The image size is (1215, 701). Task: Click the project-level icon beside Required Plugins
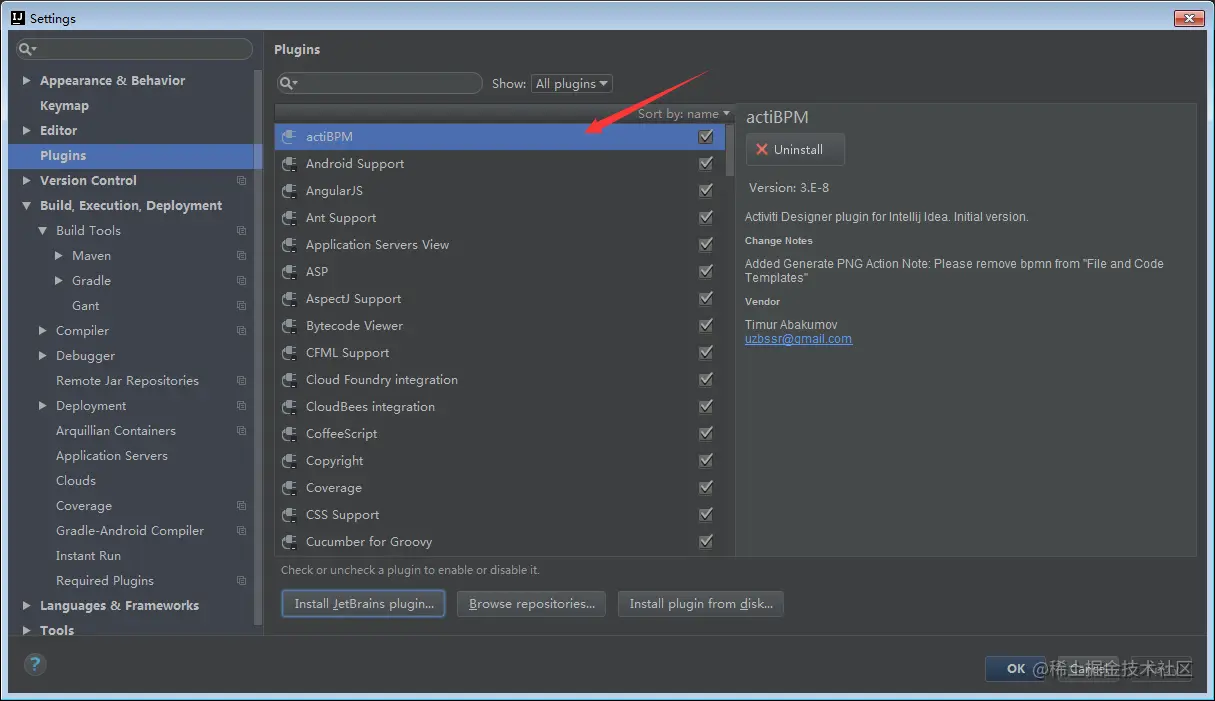241,581
